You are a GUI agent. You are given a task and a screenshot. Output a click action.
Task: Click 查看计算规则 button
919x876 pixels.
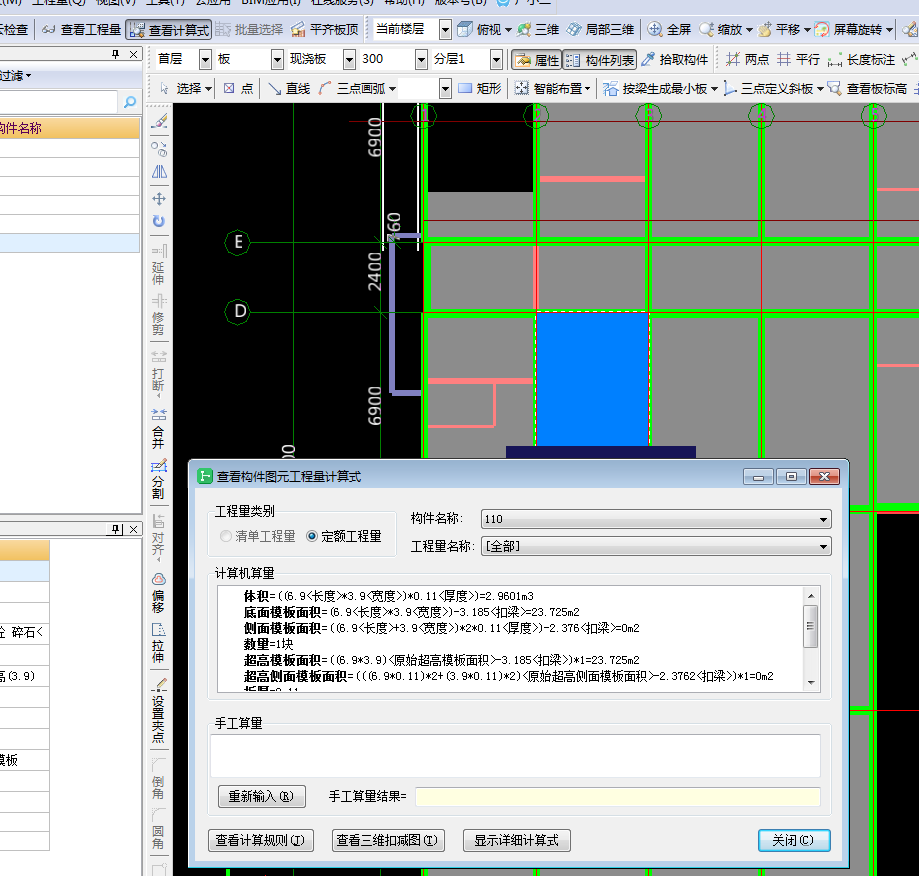coord(260,840)
